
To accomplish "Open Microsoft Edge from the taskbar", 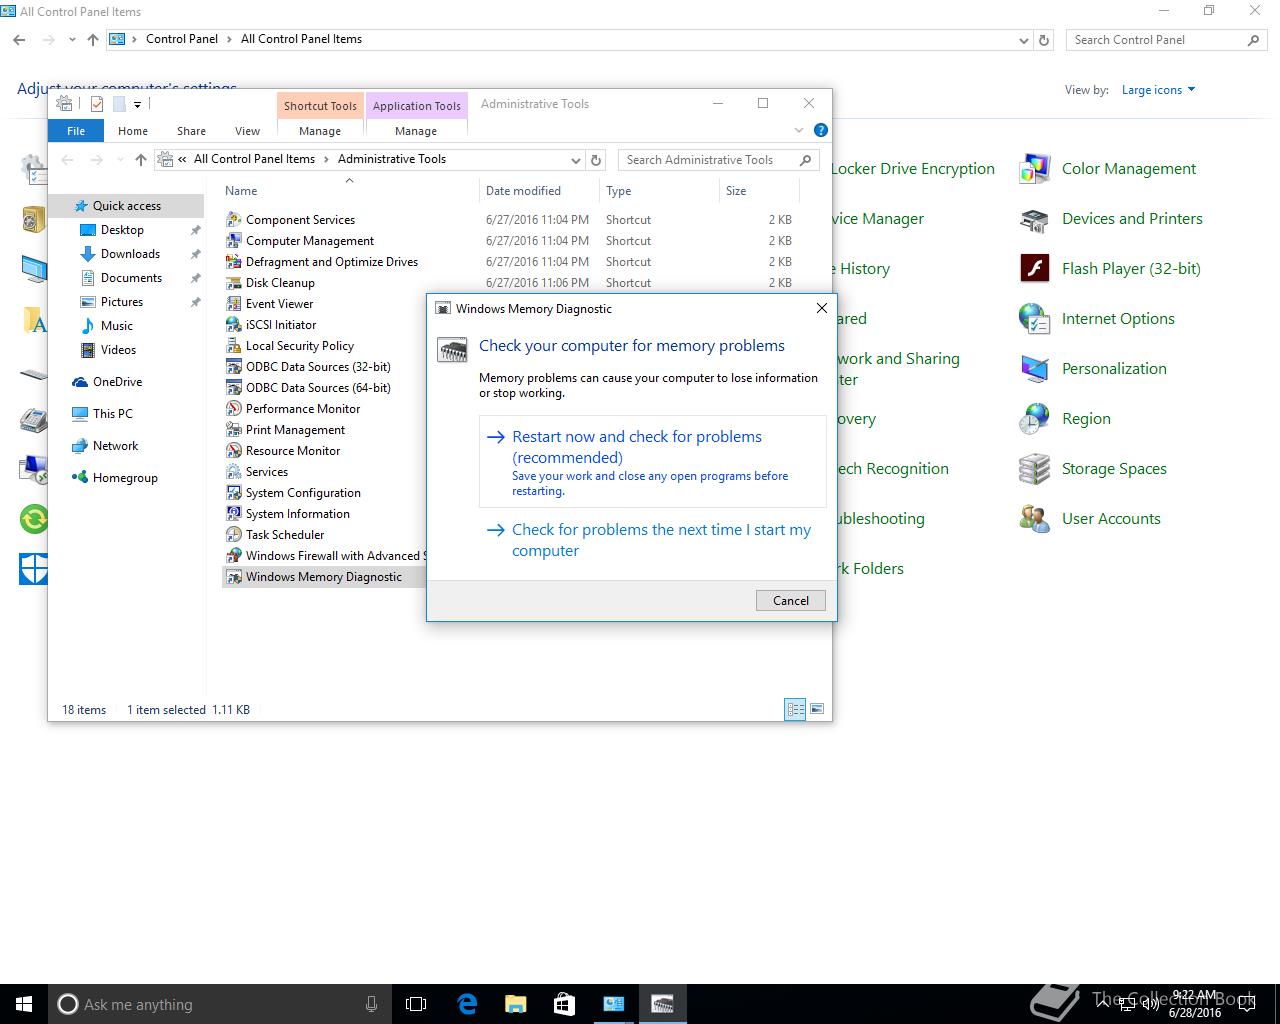I will pos(467,1004).
